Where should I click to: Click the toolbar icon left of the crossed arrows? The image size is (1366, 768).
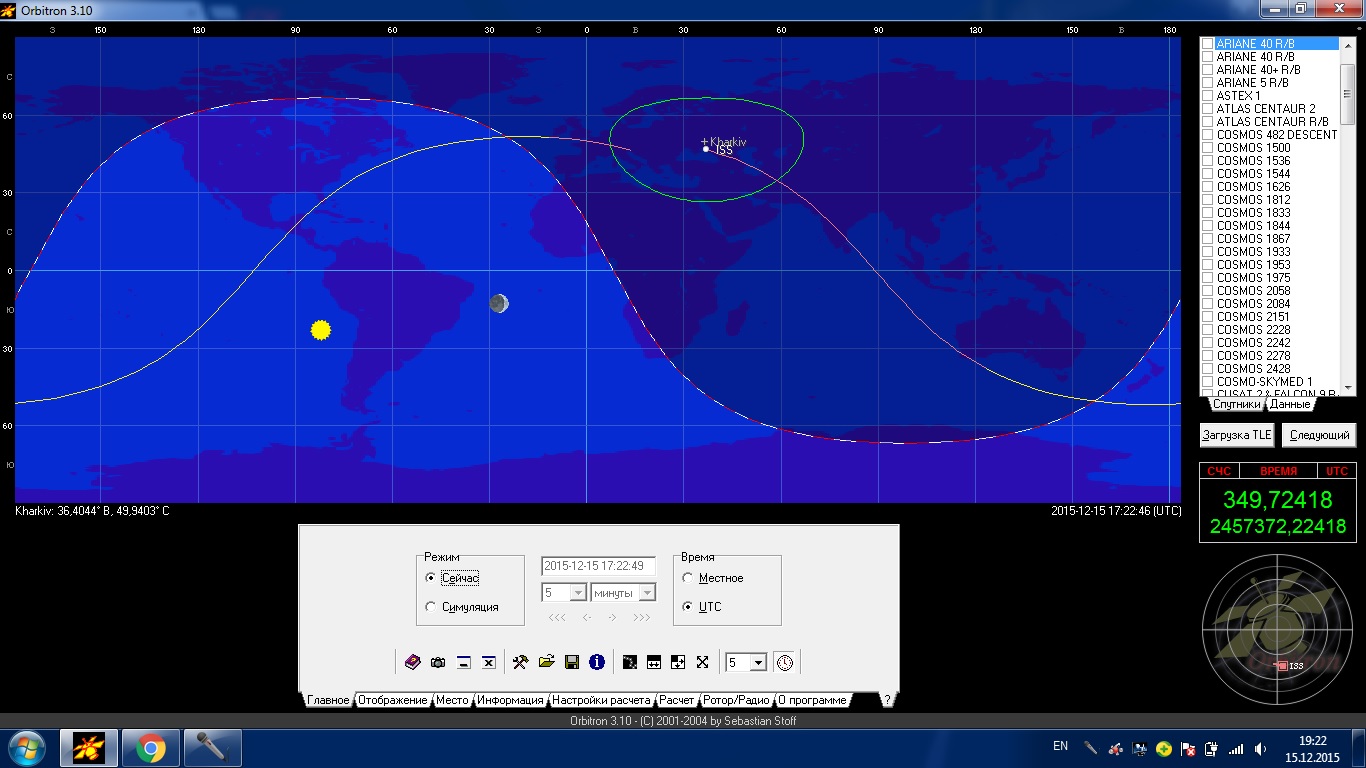click(678, 662)
